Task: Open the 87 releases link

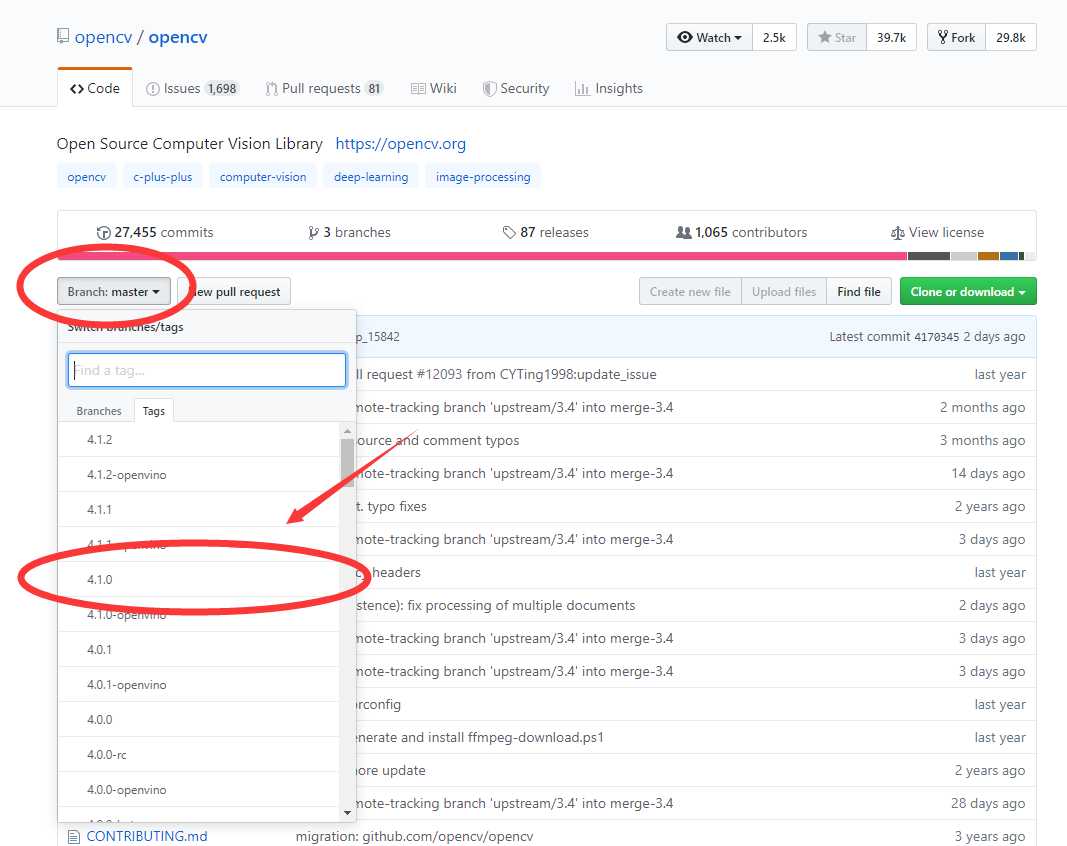Action: (546, 233)
